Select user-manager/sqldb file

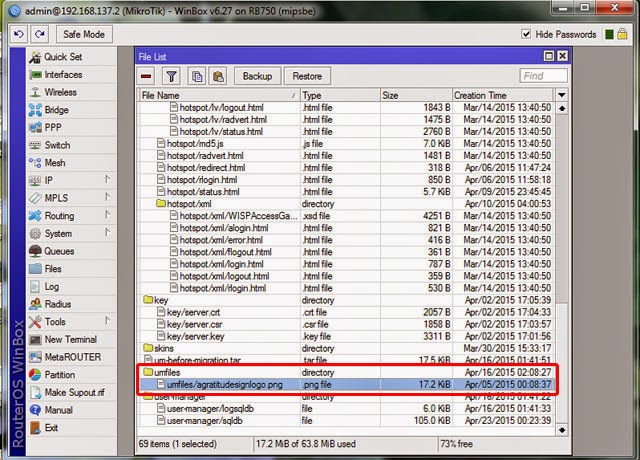pyautogui.click(x=346, y=420)
